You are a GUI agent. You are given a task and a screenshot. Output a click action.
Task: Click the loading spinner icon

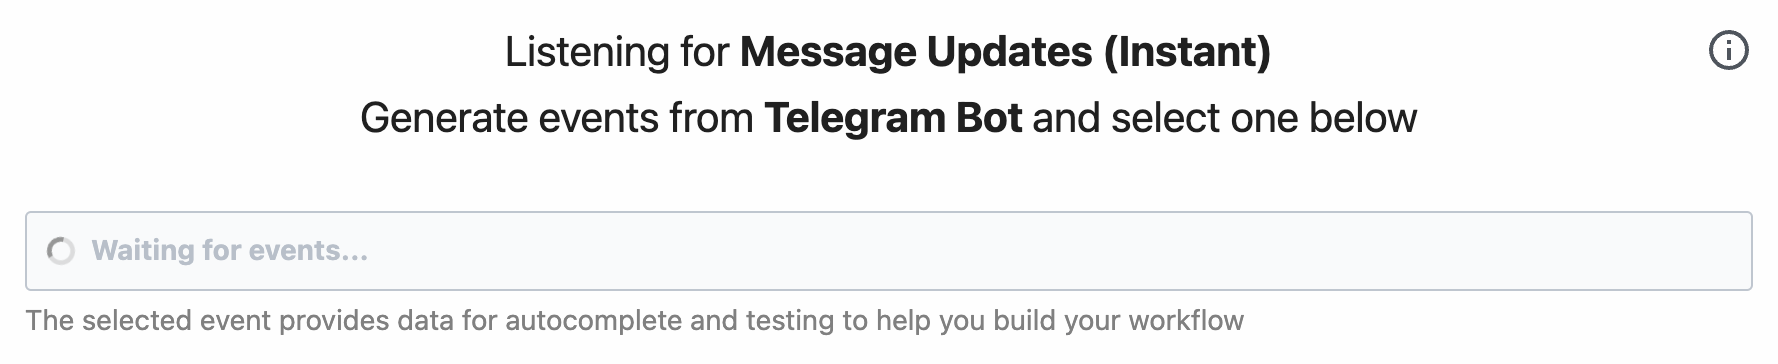(61, 251)
